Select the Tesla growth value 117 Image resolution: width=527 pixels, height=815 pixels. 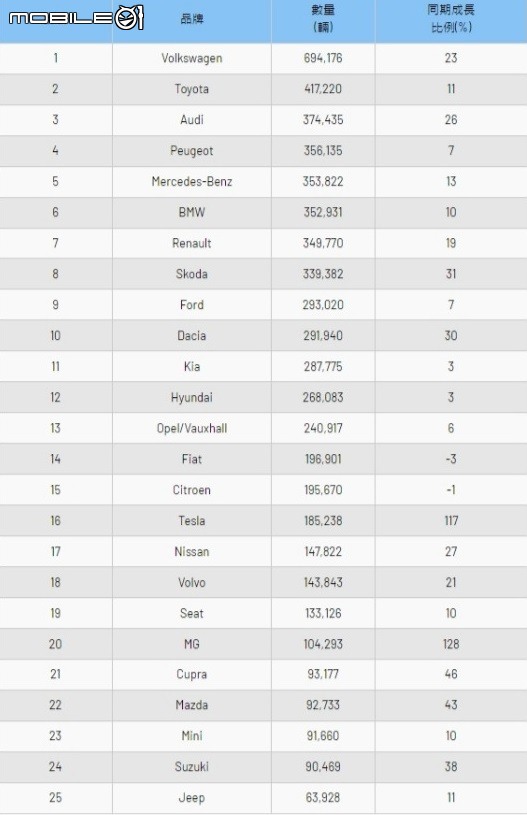tap(451, 521)
